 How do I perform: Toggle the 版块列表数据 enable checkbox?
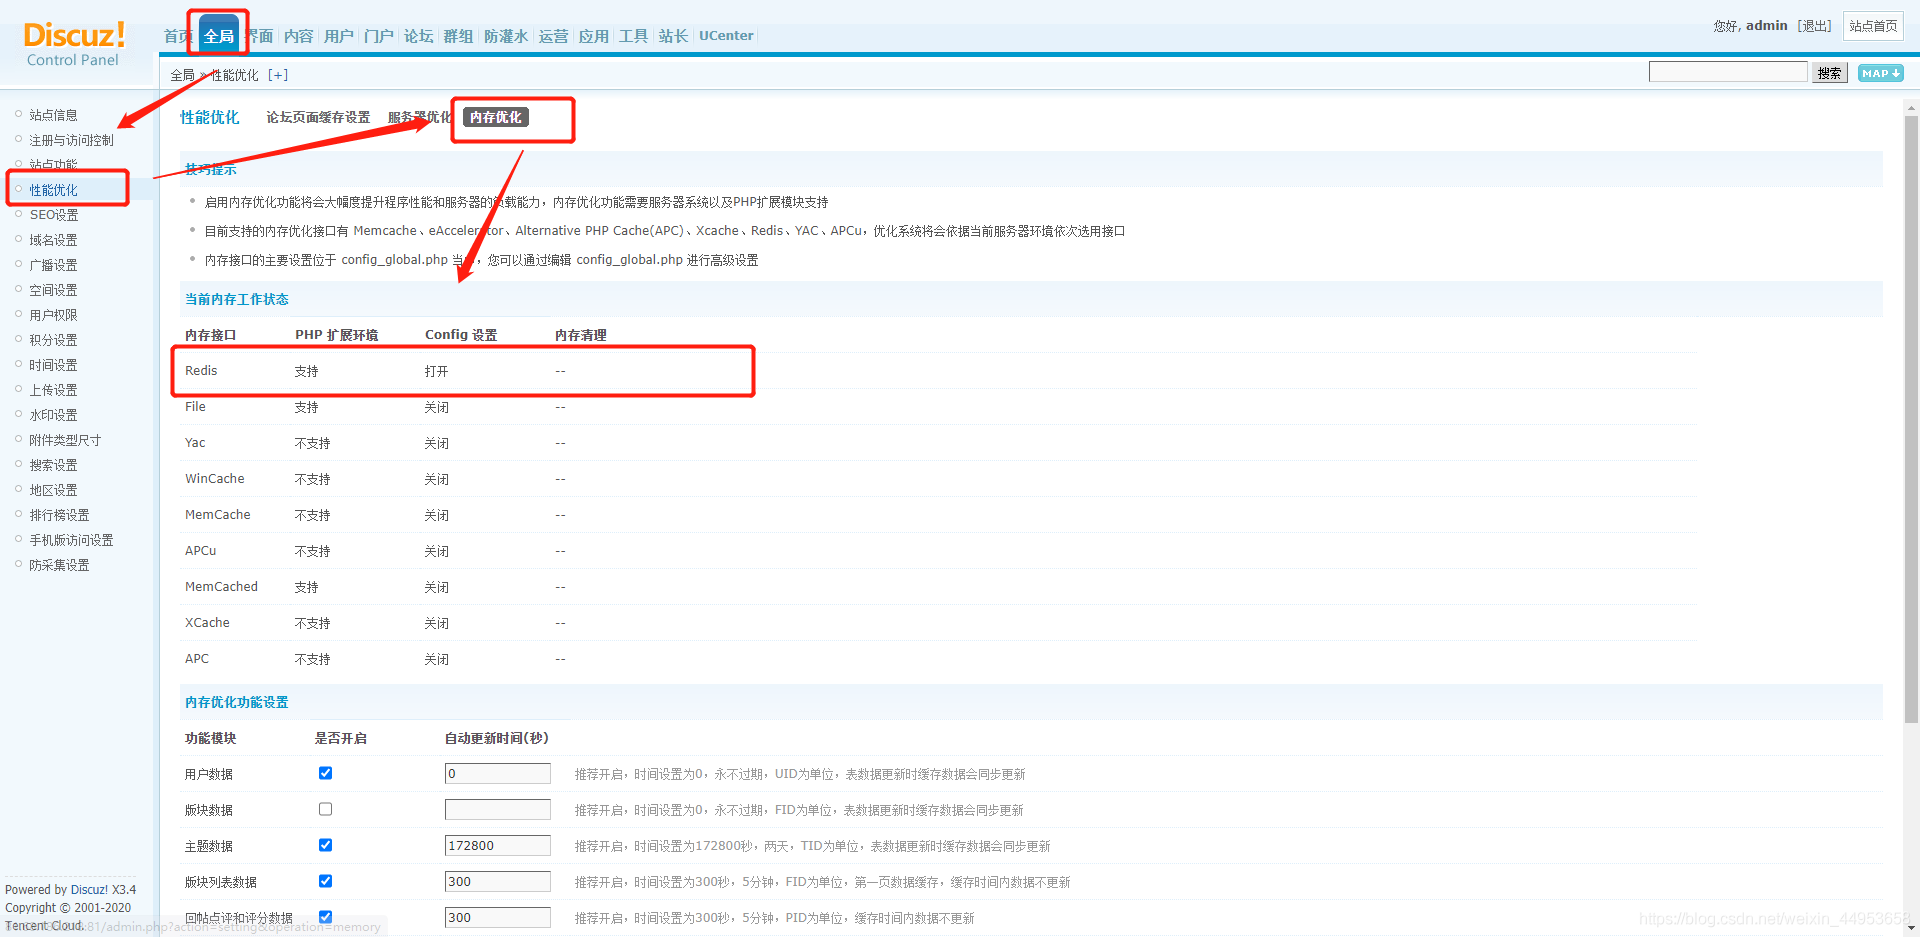pos(325,881)
